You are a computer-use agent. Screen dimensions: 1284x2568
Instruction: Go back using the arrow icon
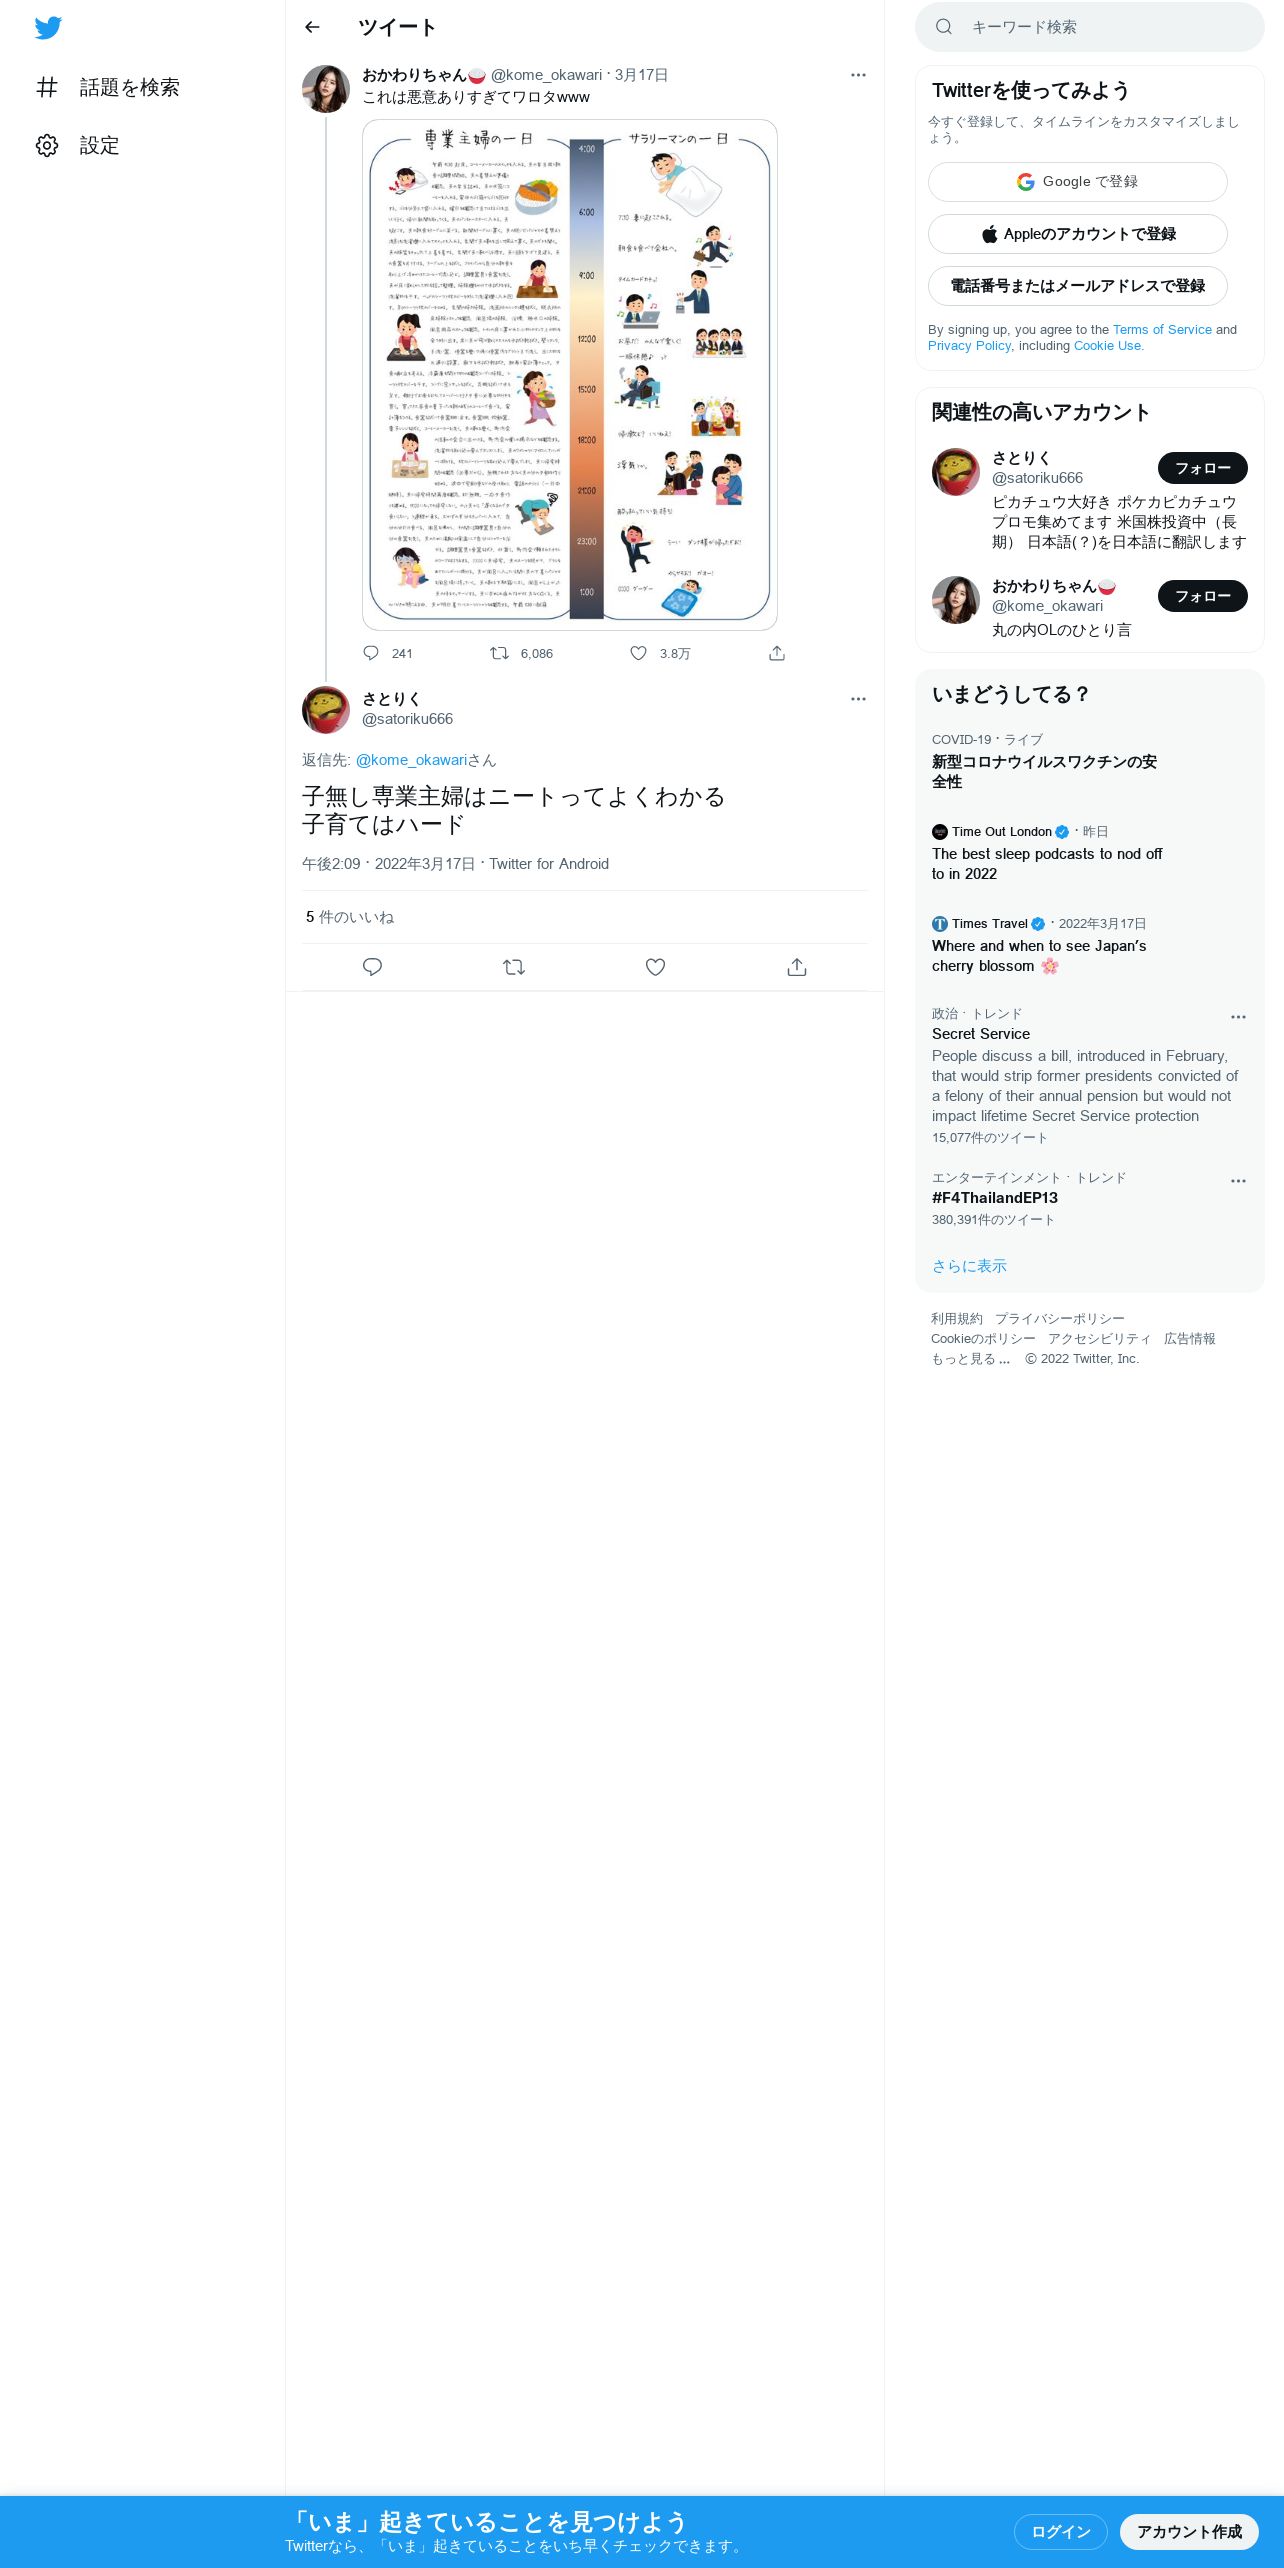[312, 27]
